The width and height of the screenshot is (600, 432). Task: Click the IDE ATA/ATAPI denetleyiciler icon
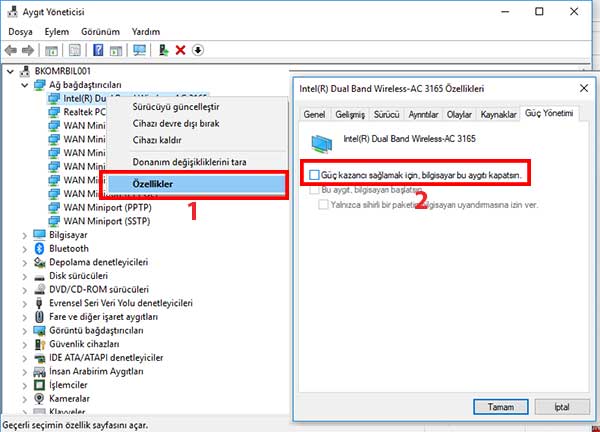40,358
